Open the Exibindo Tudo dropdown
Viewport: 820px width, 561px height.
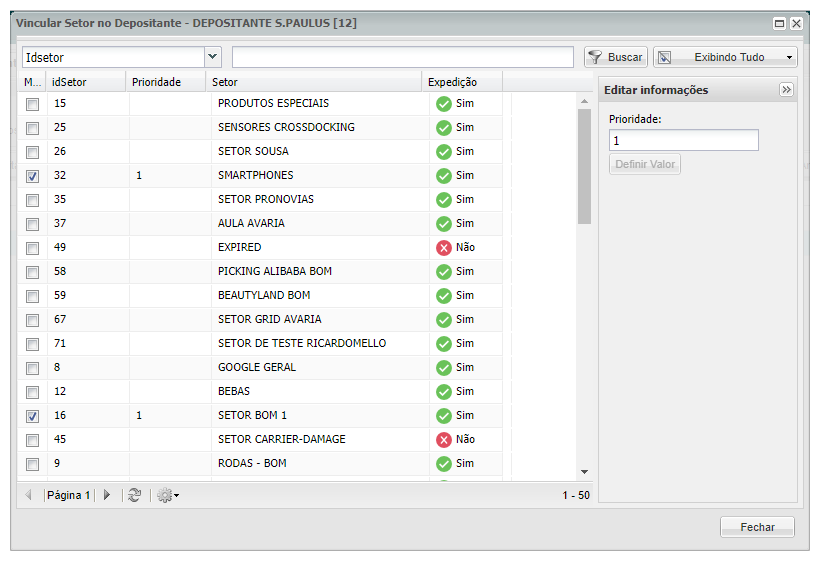[x=725, y=57]
